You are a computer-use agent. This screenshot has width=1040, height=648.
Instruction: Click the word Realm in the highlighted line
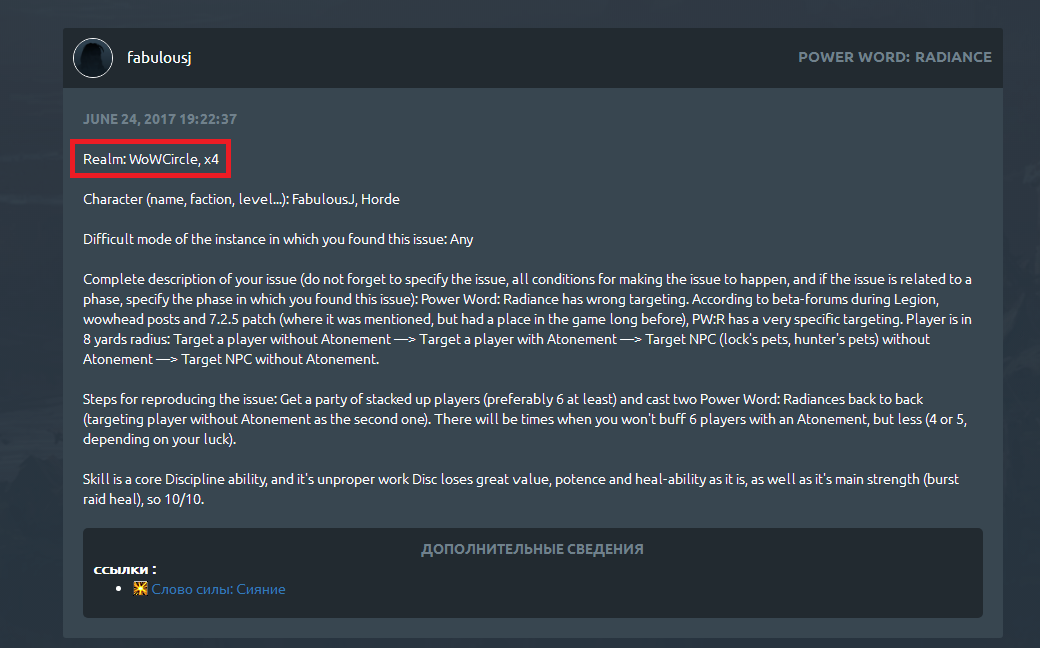104,159
